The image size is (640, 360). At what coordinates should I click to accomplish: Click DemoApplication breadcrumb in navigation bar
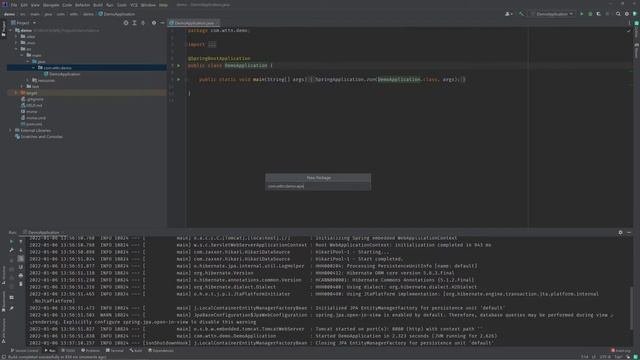[x=117, y=14]
